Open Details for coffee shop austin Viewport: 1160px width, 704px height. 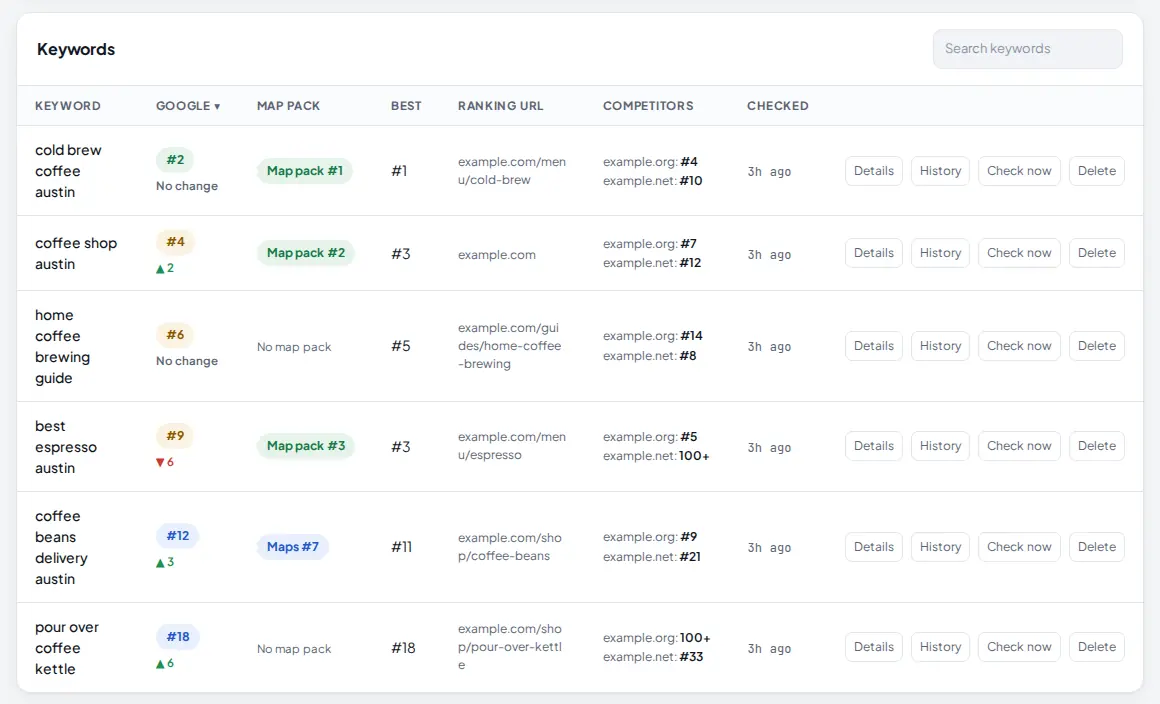pos(874,253)
